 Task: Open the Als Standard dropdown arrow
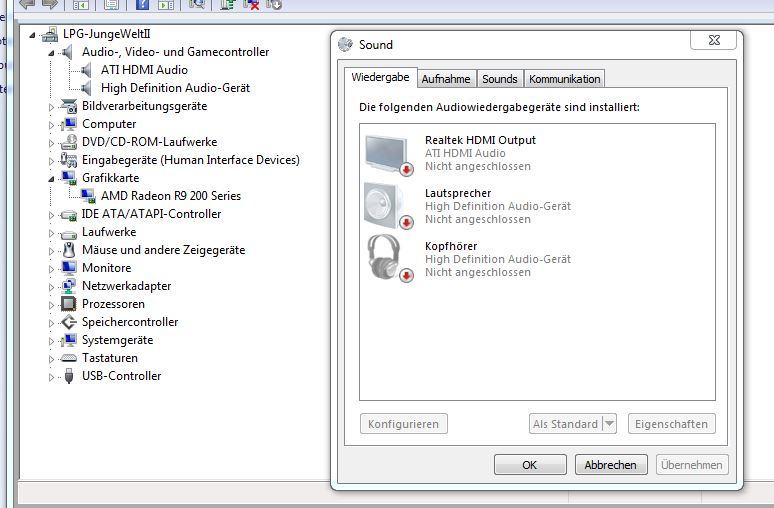point(610,424)
